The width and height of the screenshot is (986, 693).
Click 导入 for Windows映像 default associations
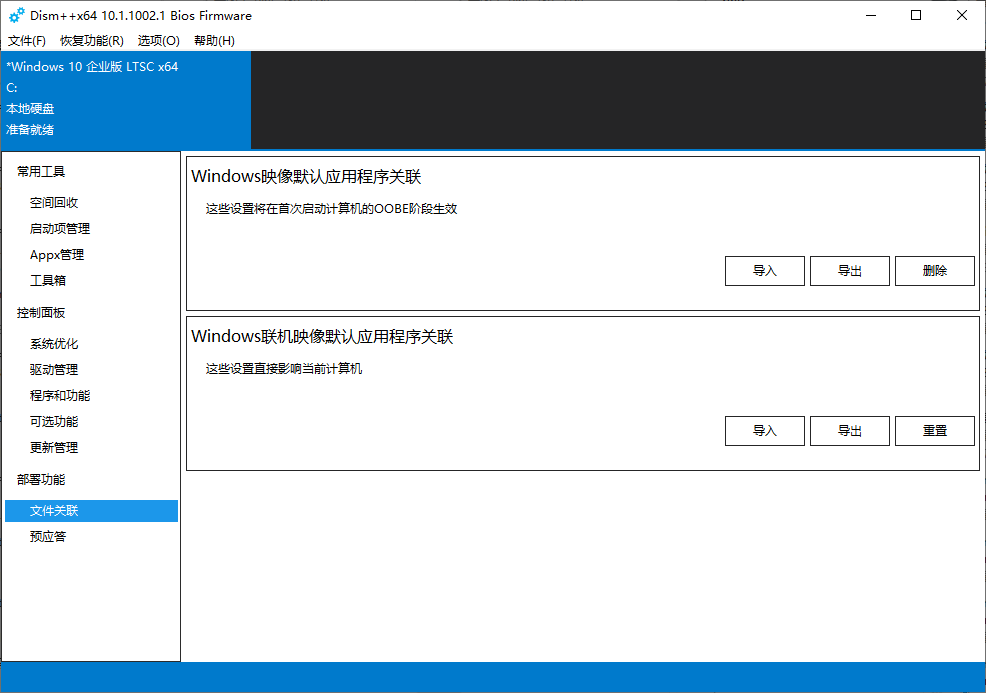pos(764,271)
